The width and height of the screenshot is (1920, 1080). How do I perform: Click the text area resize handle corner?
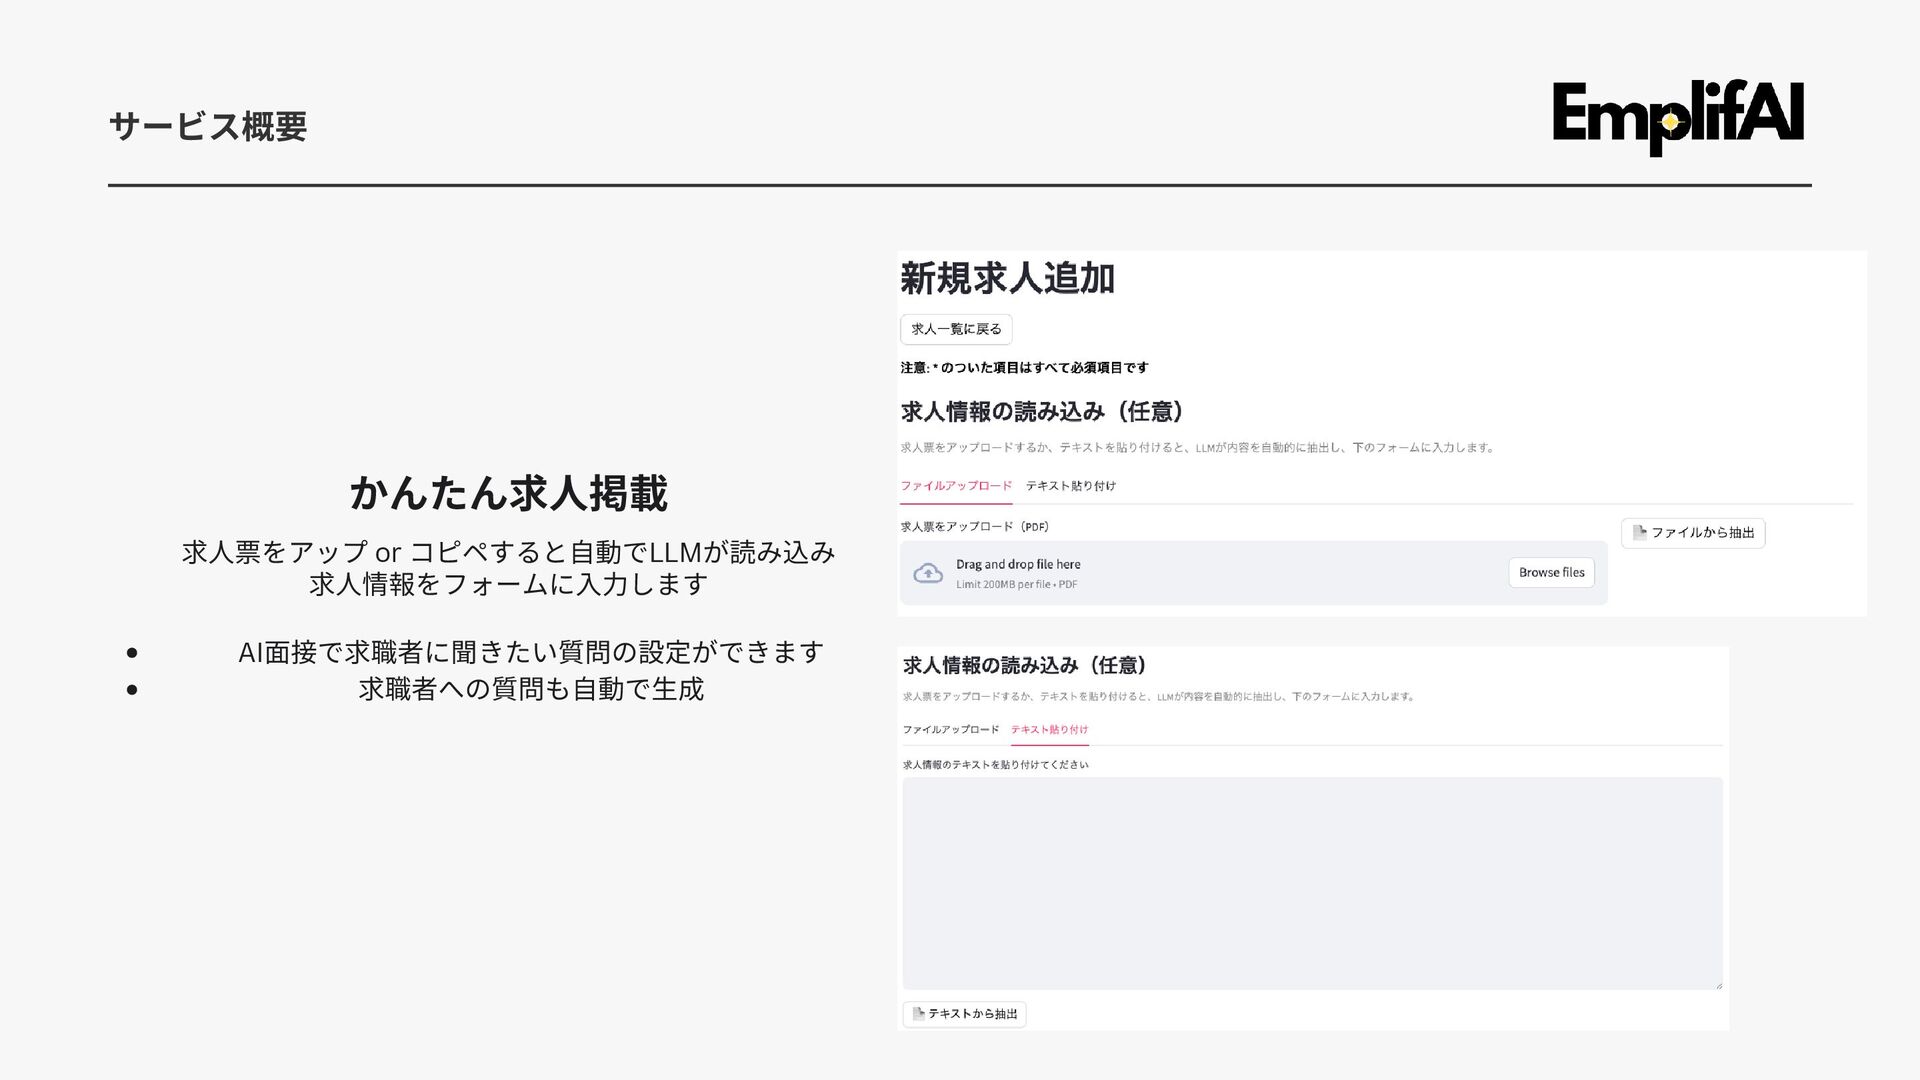coord(1718,985)
